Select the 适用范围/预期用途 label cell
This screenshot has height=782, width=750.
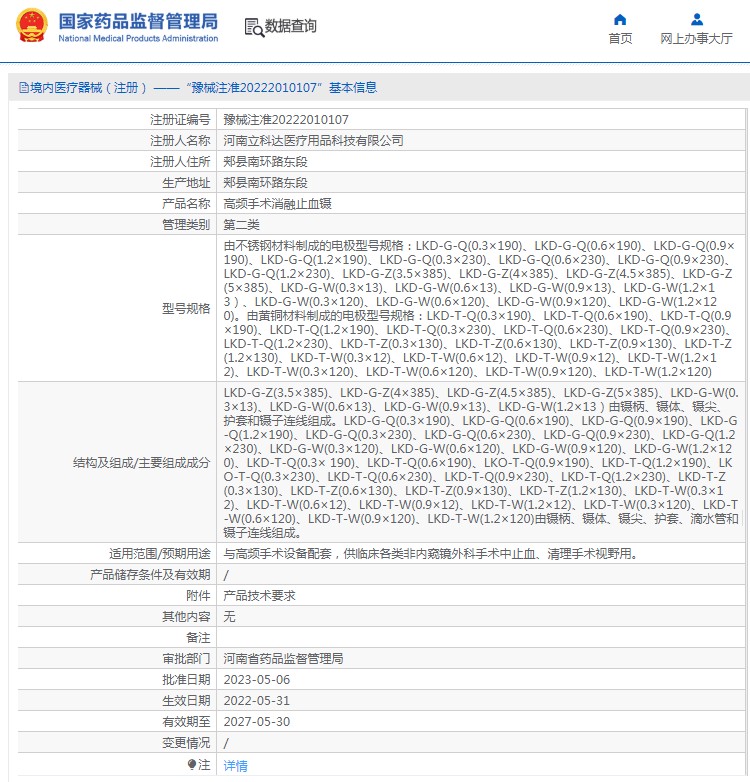tap(117, 554)
